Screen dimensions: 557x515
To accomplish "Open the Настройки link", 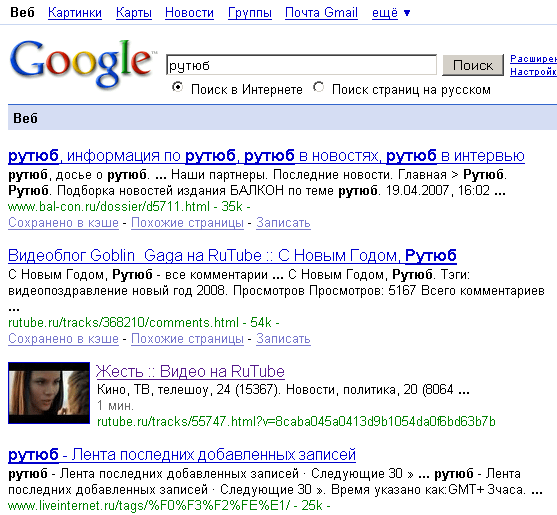I will click(x=533, y=72).
